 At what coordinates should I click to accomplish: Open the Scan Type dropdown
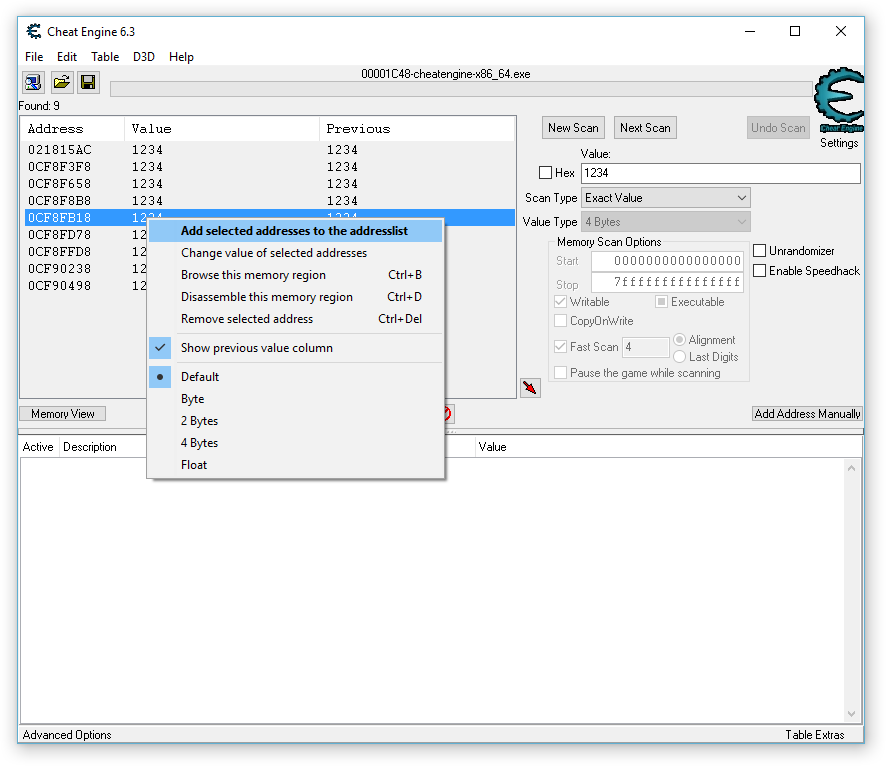(666, 198)
